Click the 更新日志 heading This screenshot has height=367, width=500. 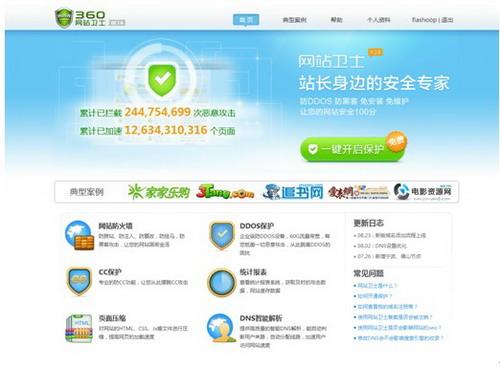click(x=368, y=223)
